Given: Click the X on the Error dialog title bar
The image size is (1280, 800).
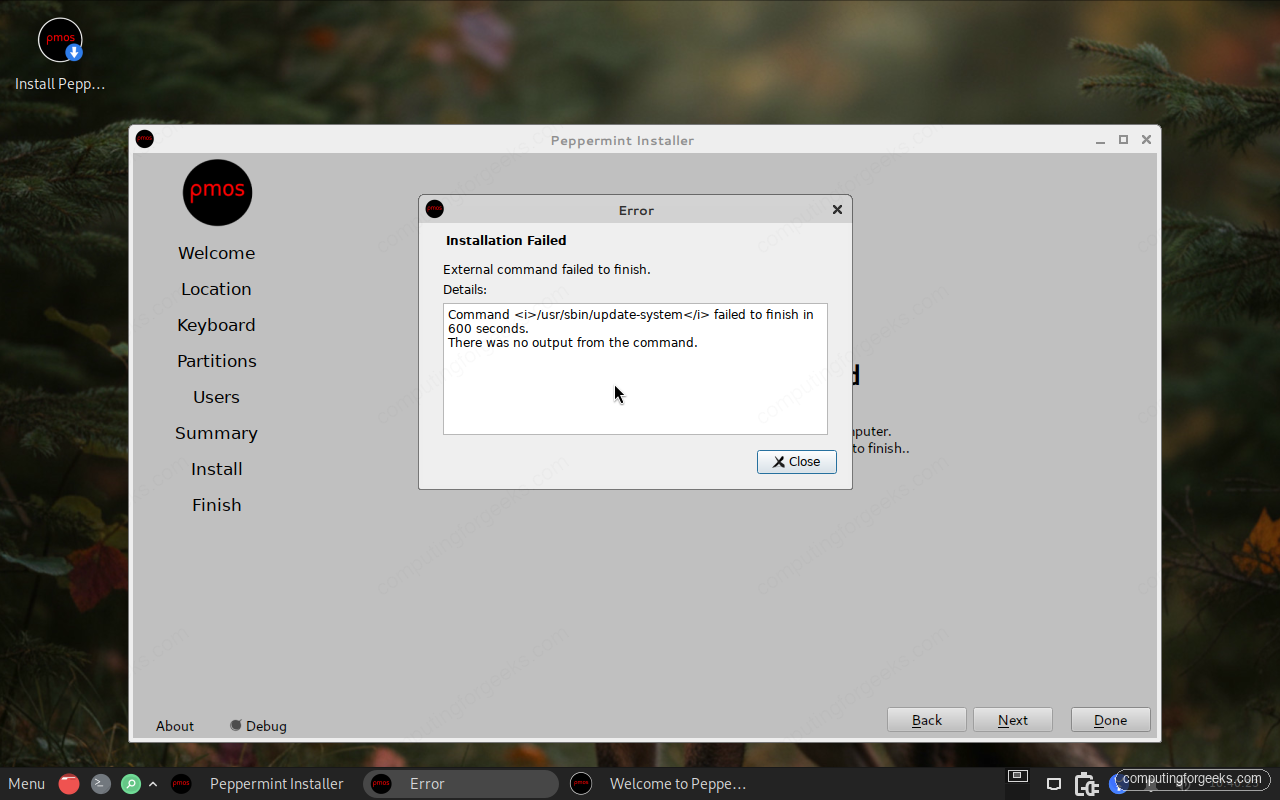Looking at the screenshot, I should click(x=837, y=210).
